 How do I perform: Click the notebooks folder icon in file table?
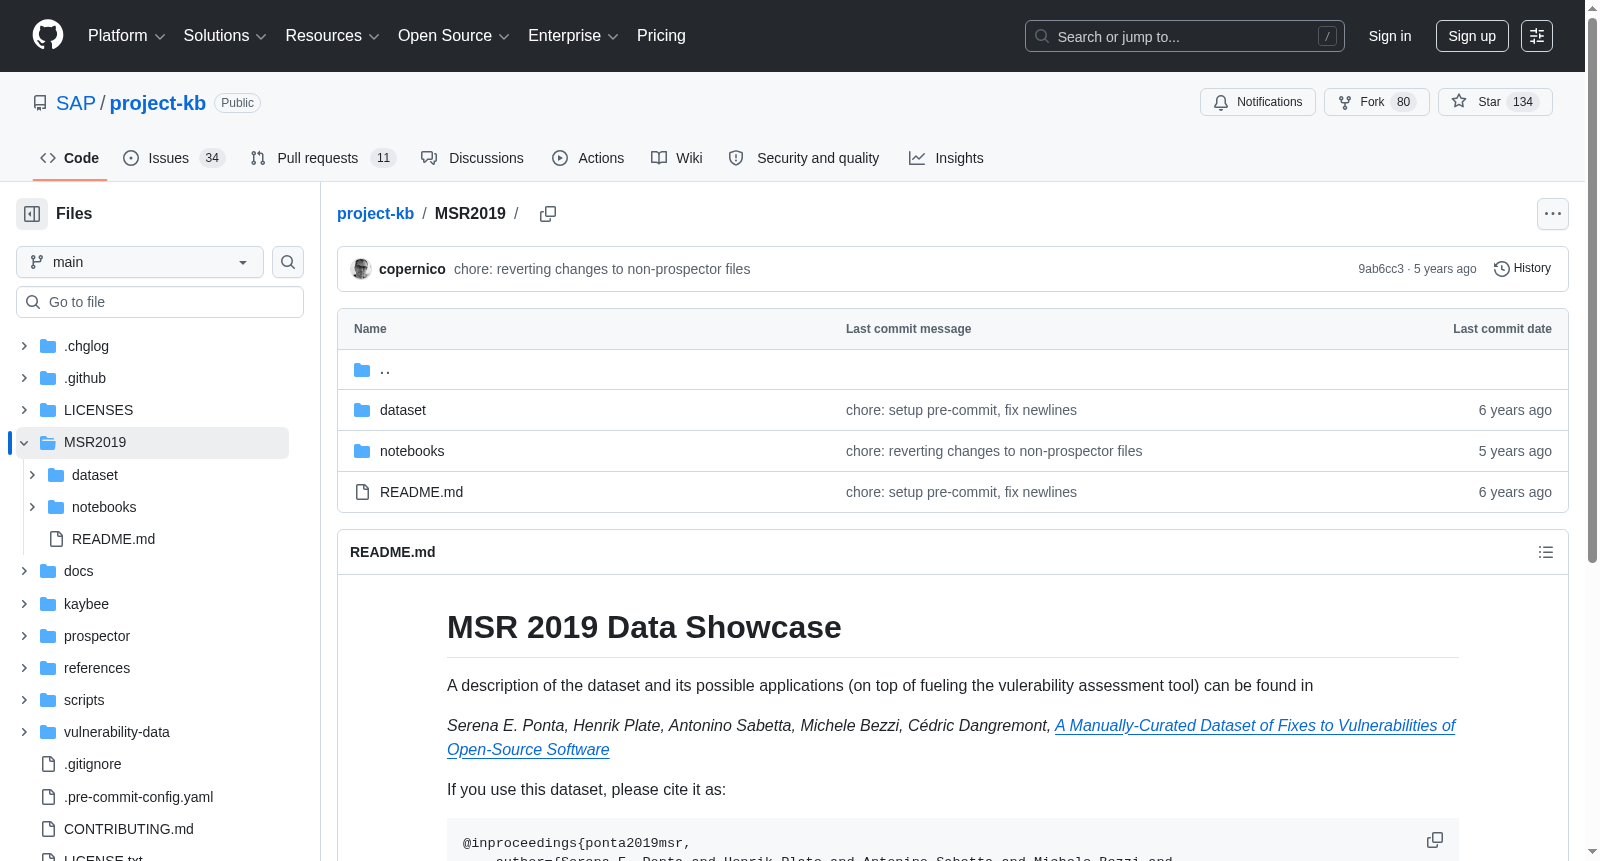tap(362, 451)
